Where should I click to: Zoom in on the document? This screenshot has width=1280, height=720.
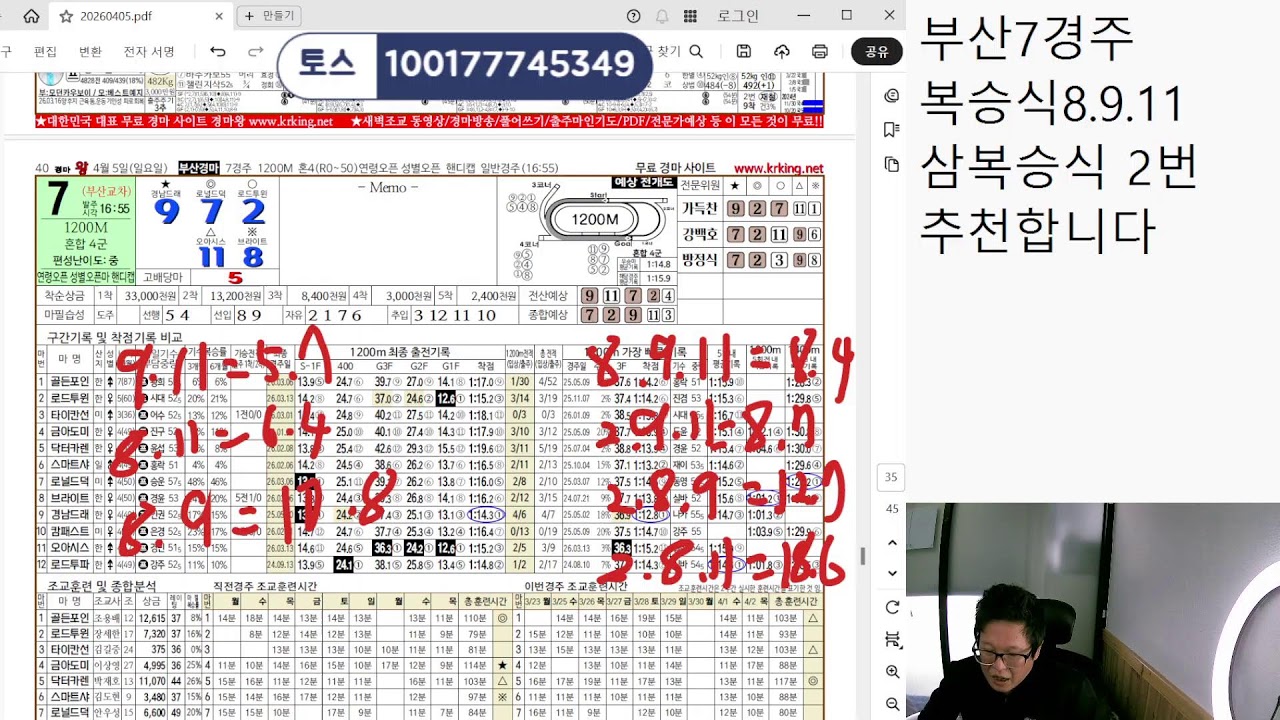click(x=892, y=673)
